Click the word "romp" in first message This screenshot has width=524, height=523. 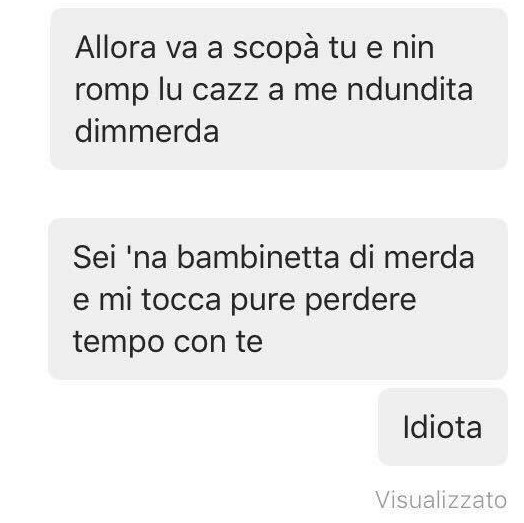point(112,91)
